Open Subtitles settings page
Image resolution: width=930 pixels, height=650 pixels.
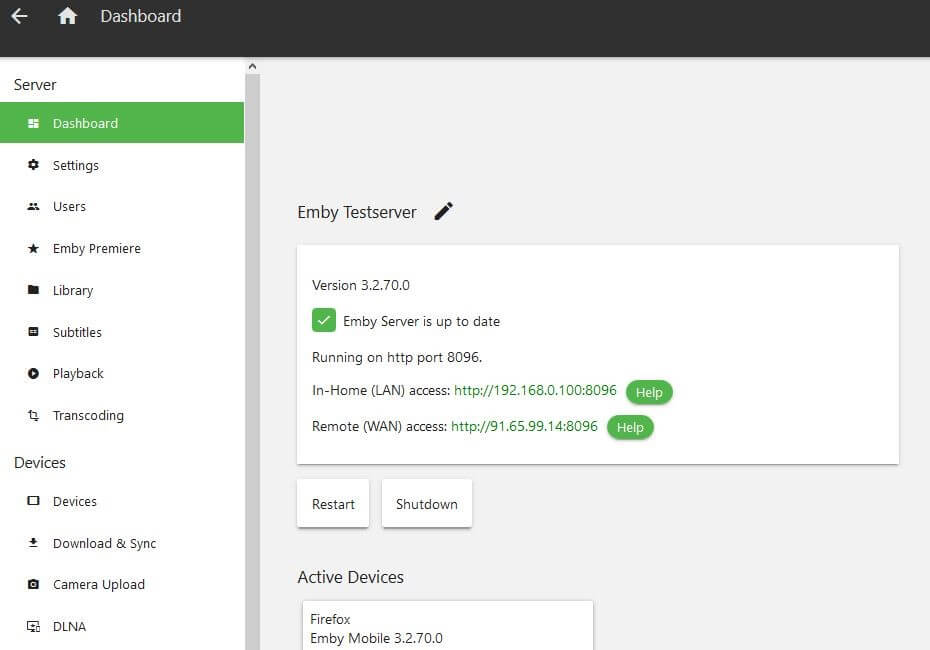click(x=122, y=332)
